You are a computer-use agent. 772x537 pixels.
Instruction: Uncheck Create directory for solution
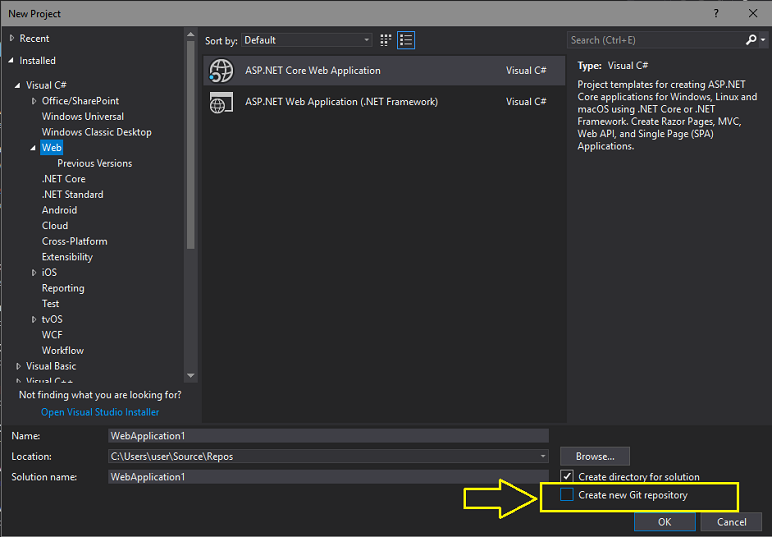(x=567, y=476)
